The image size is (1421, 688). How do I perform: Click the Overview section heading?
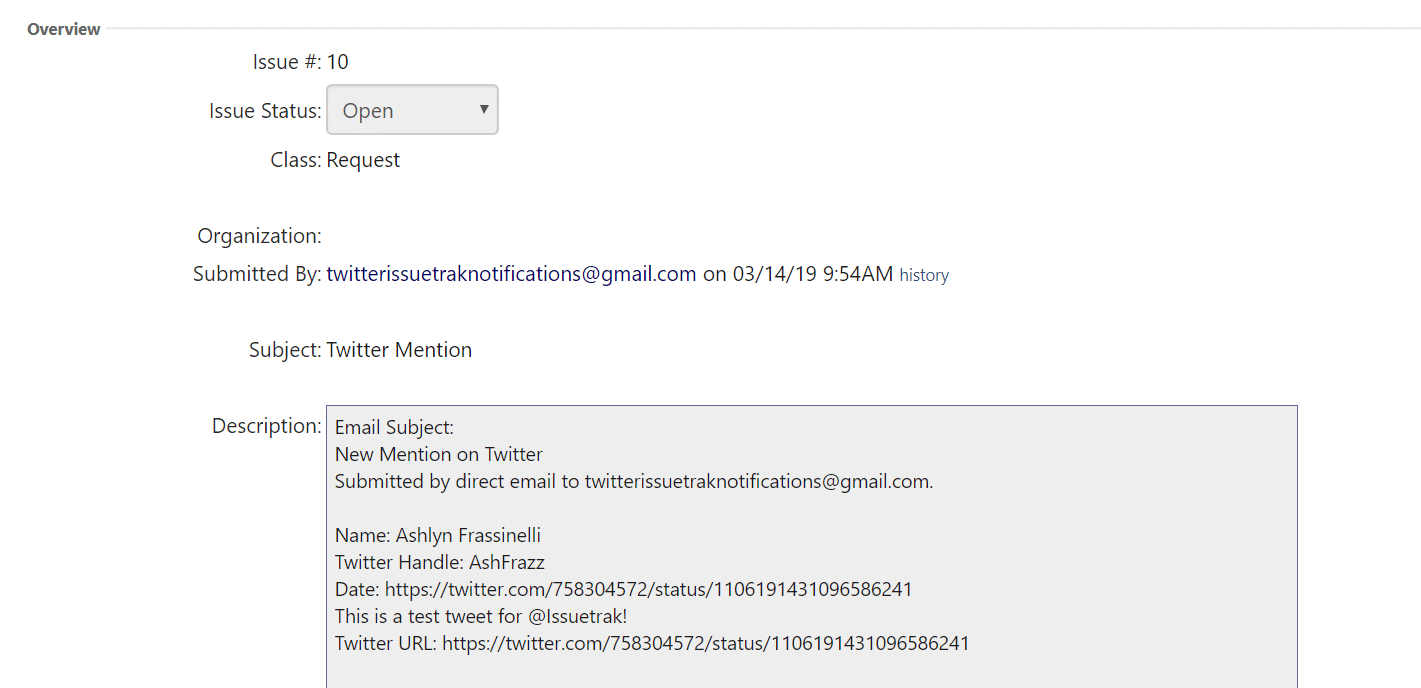click(64, 29)
